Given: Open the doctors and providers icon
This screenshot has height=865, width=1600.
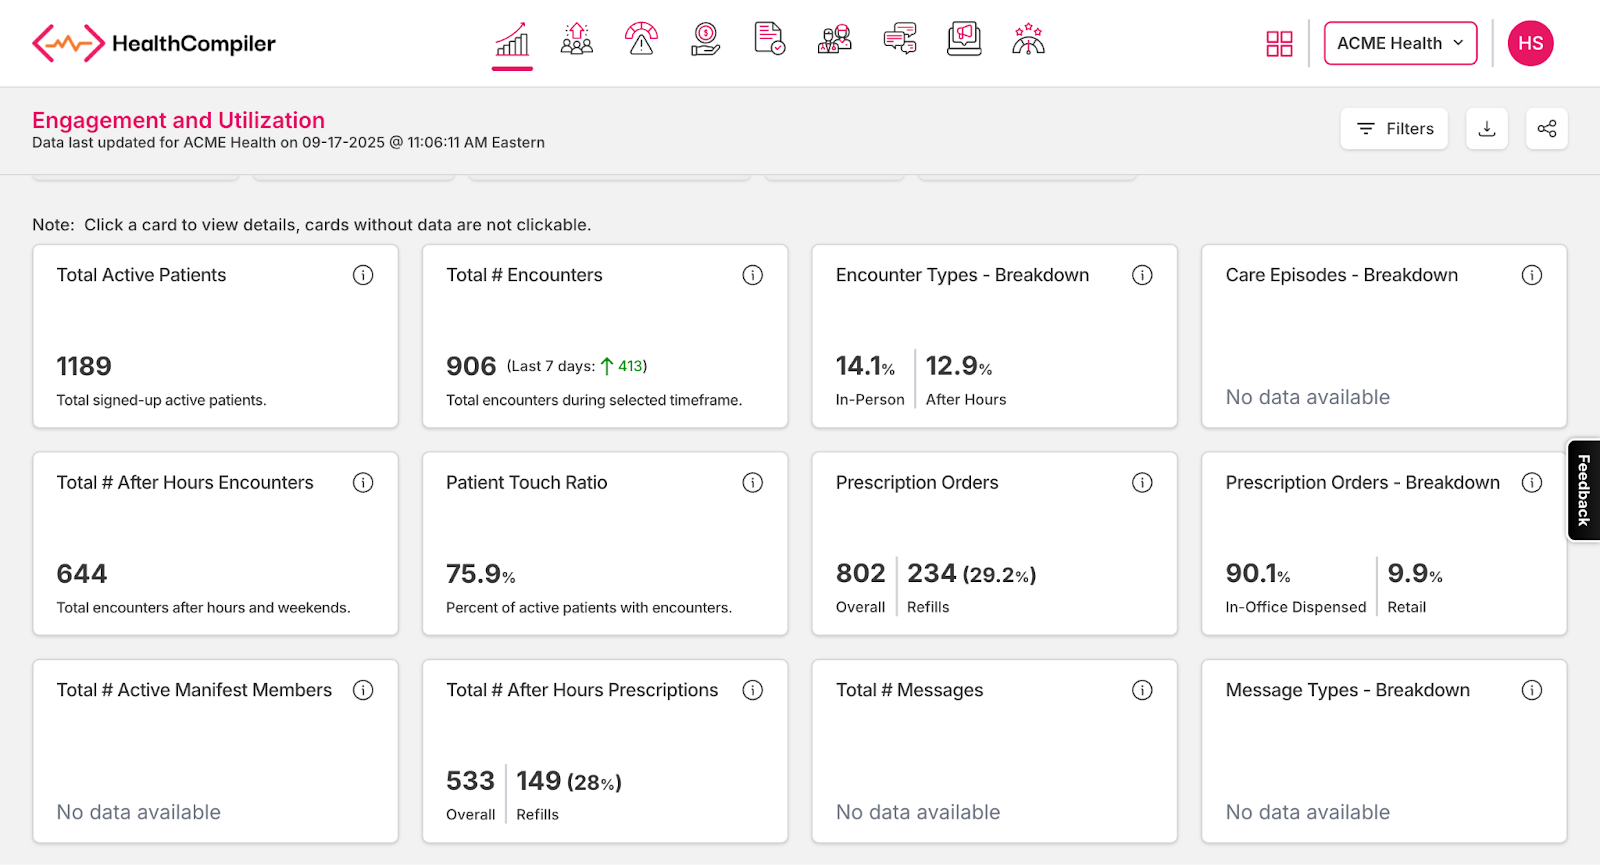Looking at the screenshot, I should click(834, 40).
